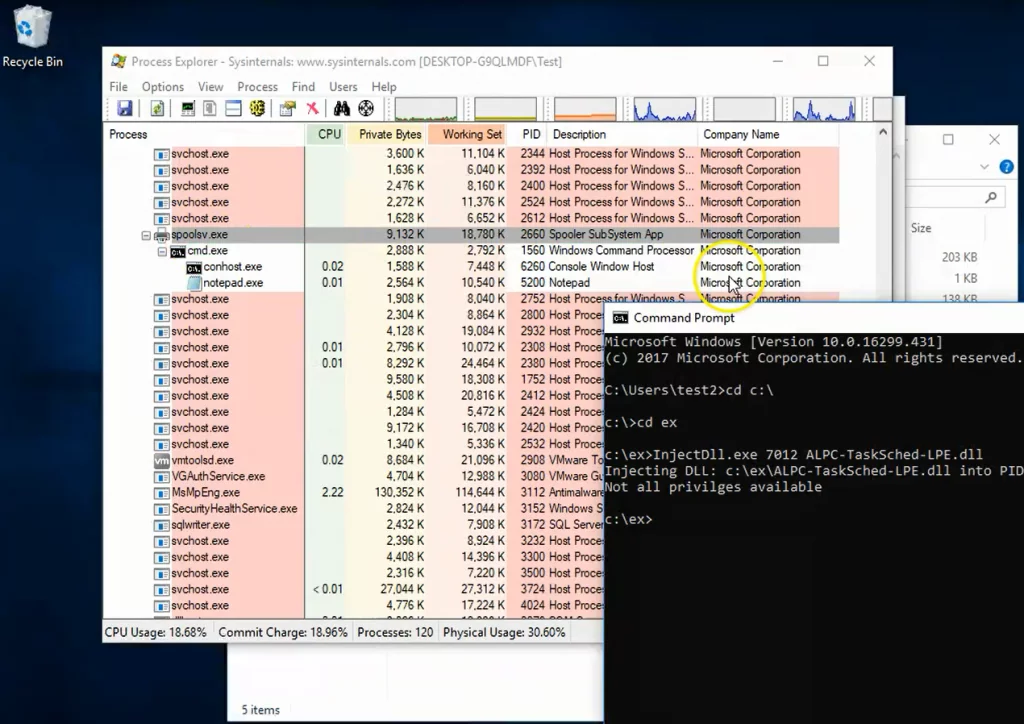1024x724 pixels.
Task: Click the MsMpEng.exe process icon
Action: pos(161,493)
